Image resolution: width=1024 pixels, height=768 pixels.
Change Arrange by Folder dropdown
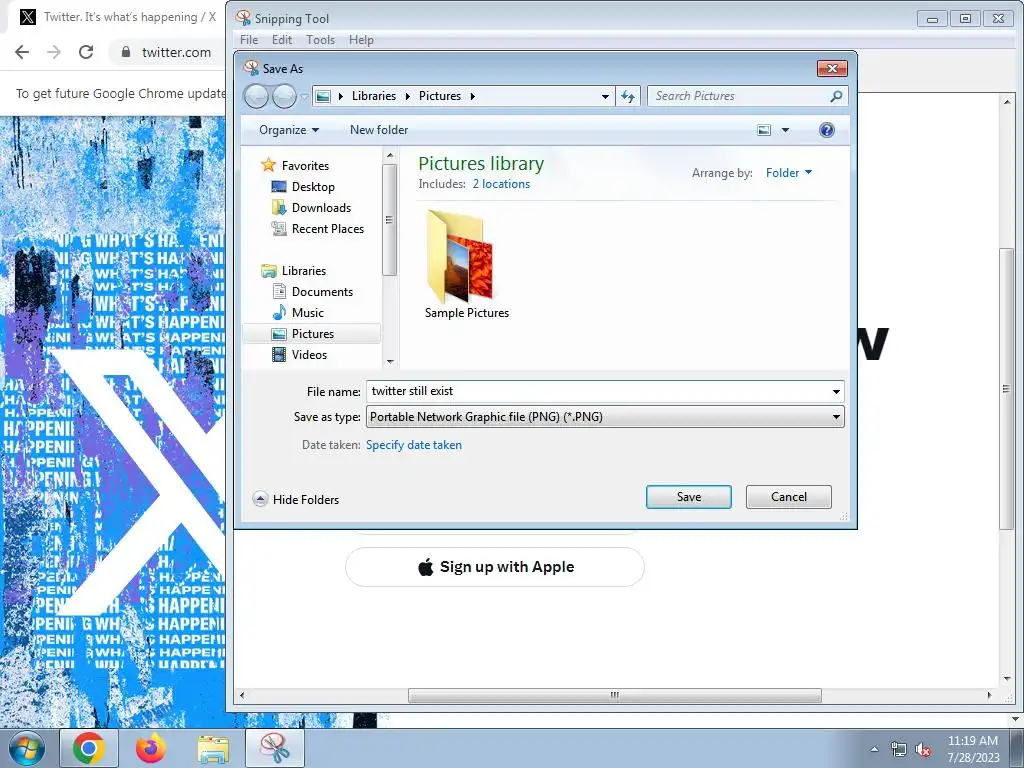[x=788, y=172]
